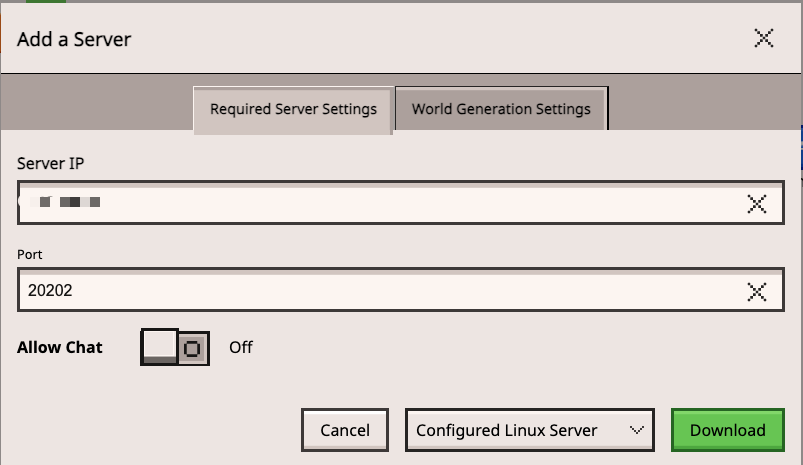The width and height of the screenshot is (803, 465).
Task: Click the green Download button
Action: pos(727,430)
